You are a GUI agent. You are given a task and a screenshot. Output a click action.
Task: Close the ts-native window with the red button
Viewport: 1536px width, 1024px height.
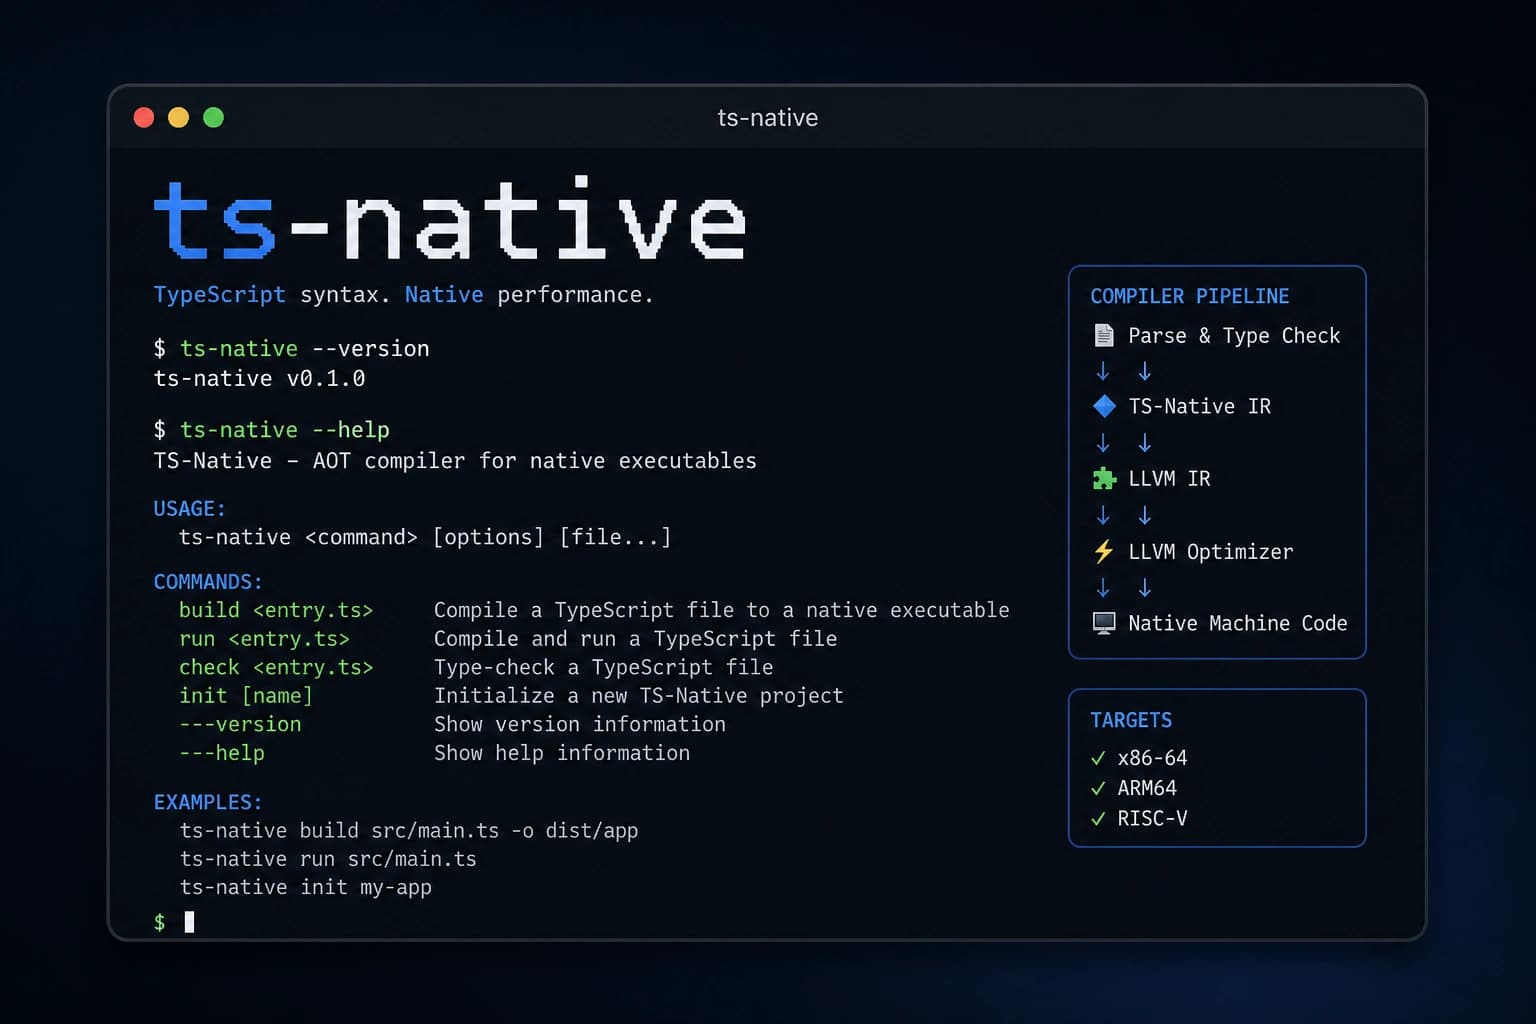pyautogui.click(x=144, y=117)
